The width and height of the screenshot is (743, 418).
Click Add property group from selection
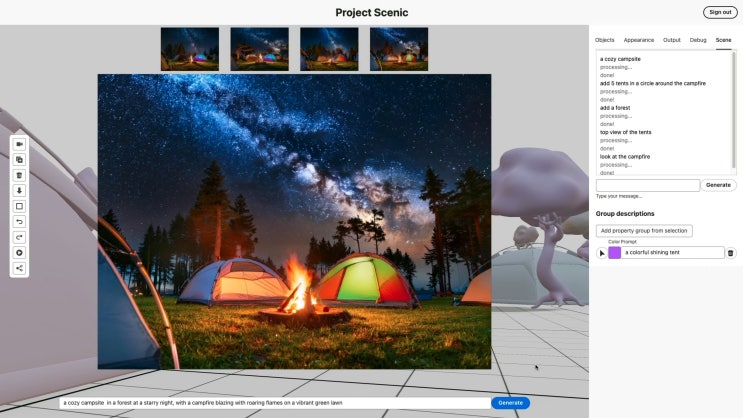coord(644,231)
